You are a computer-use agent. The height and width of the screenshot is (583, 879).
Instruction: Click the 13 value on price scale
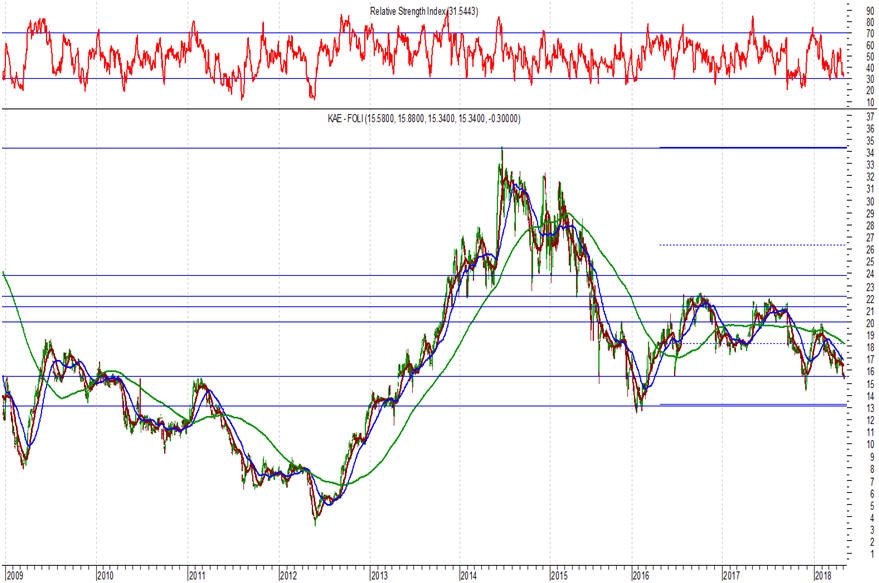click(x=870, y=408)
